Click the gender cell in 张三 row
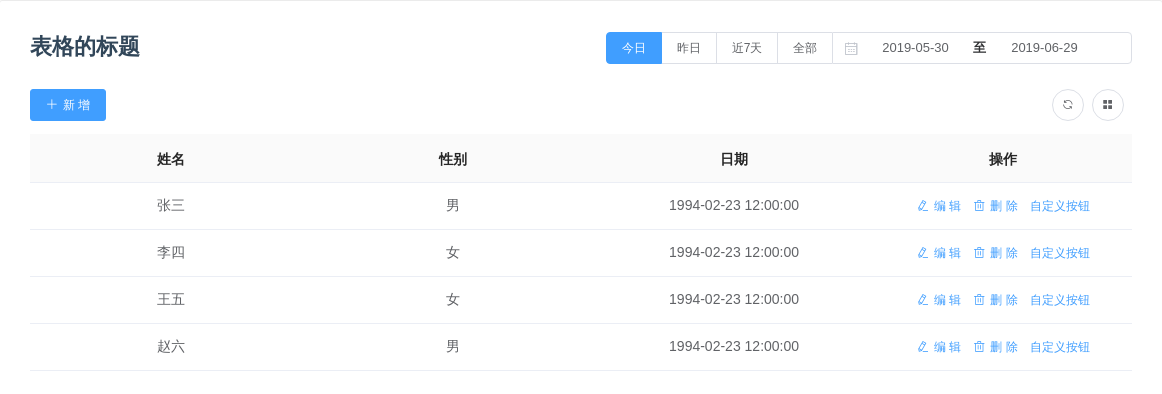 pos(453,206)
